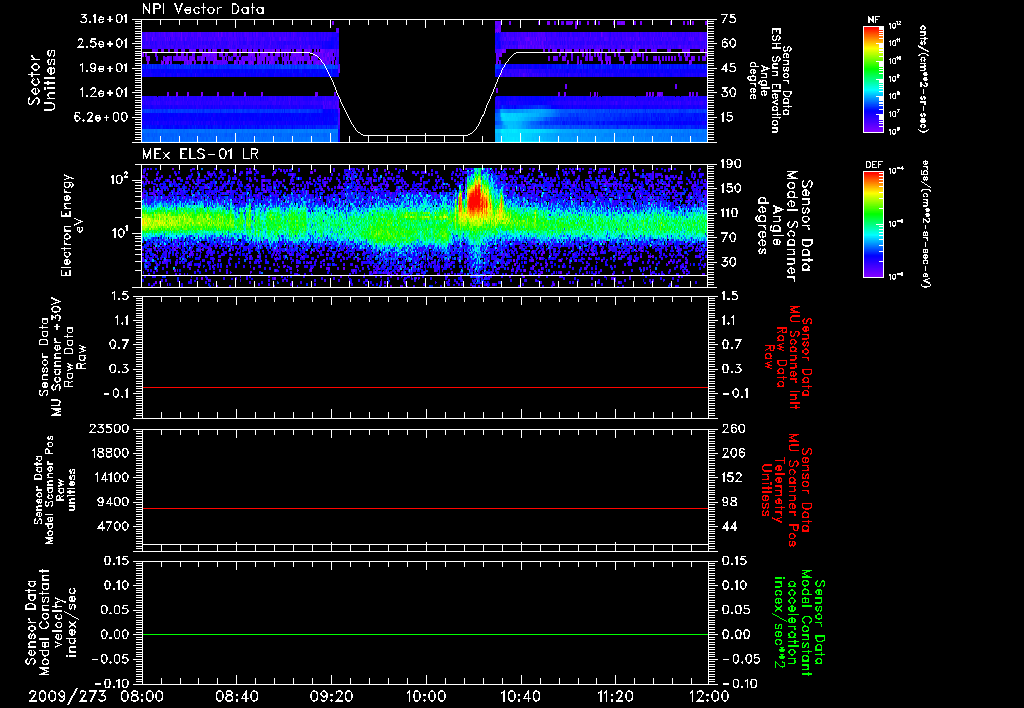Click the 12:00 end time label

tap(709, 697)
